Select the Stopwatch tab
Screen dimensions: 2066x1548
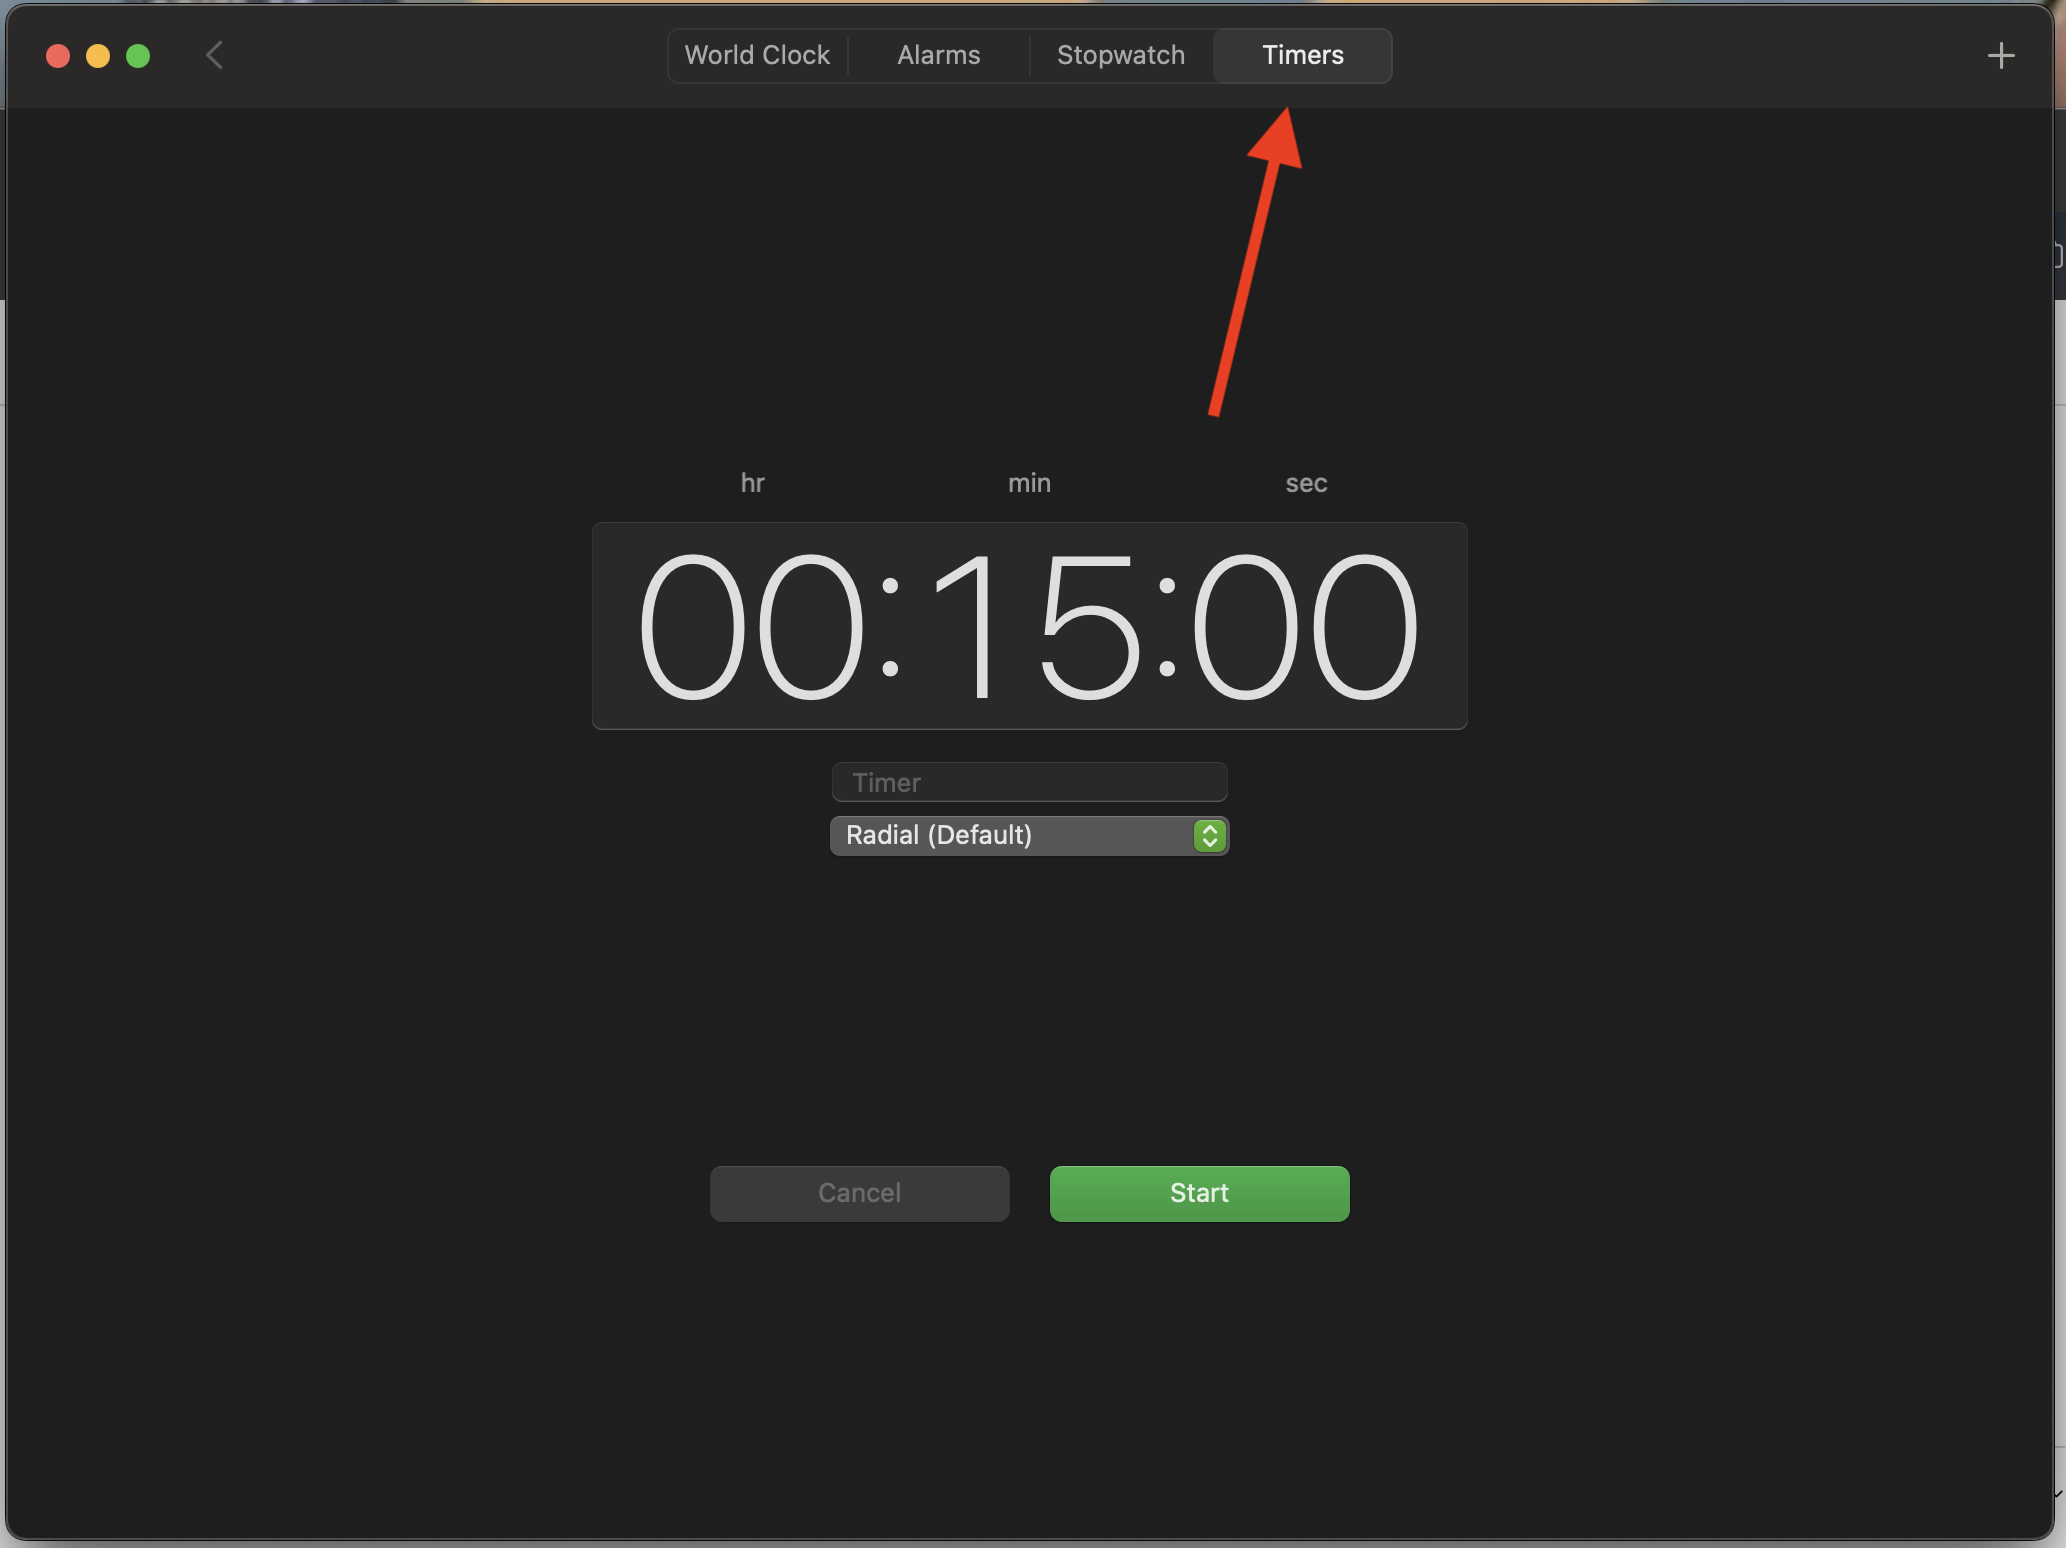point(1120,55)
